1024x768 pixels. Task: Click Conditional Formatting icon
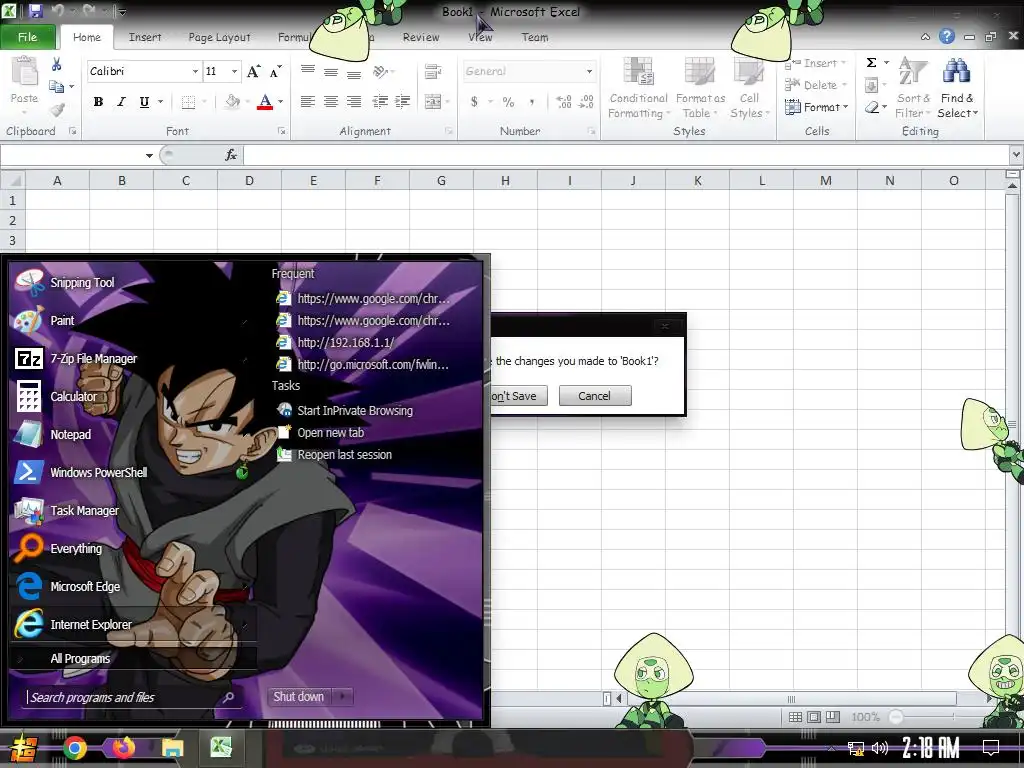[638, 88]
